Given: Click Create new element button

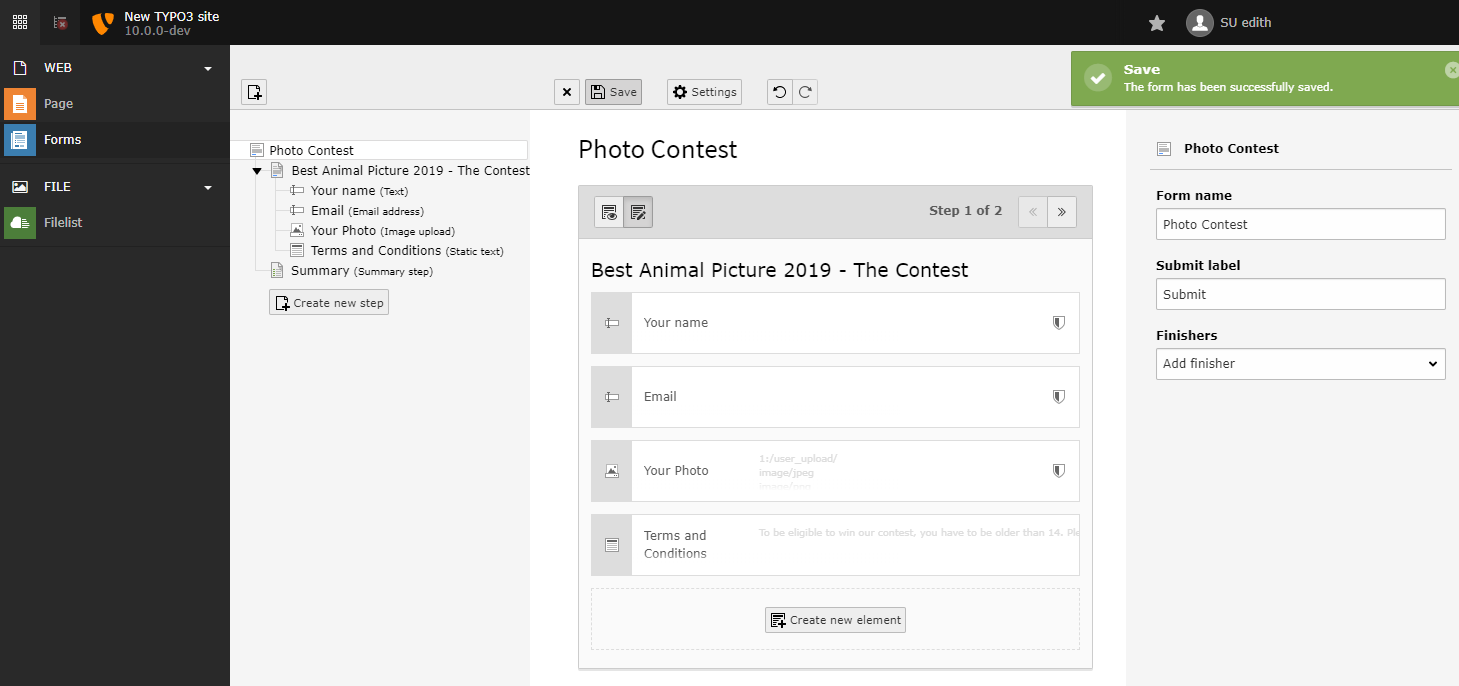Looking at the screenshot, I should (835, 620).
